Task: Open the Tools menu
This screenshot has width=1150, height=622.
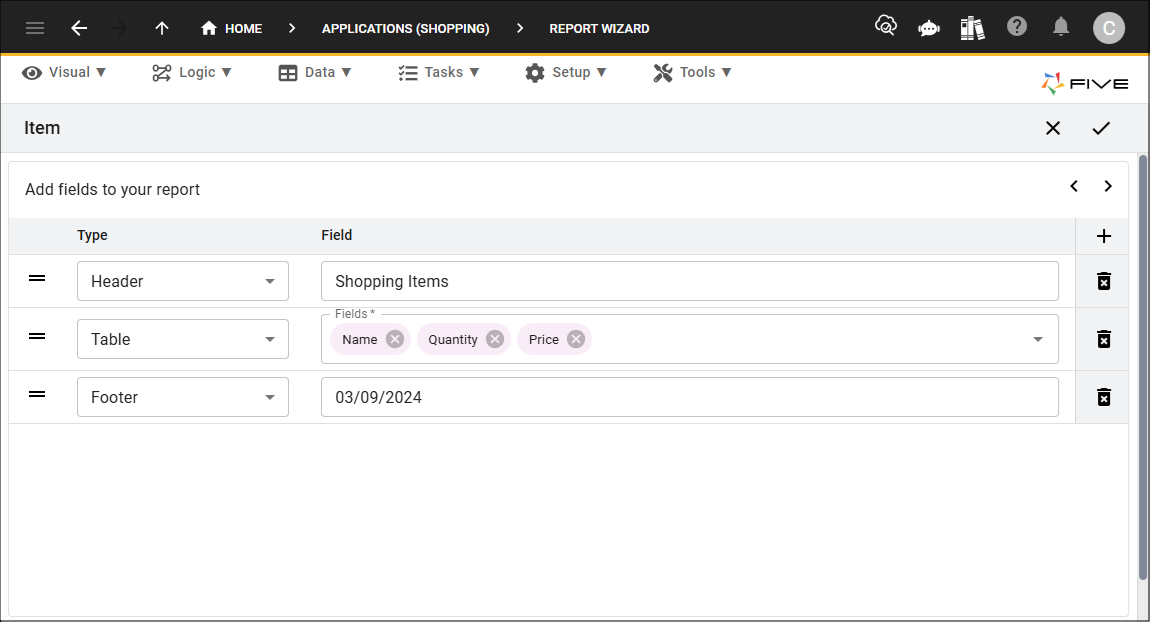Action: click(x=692, y=73)
